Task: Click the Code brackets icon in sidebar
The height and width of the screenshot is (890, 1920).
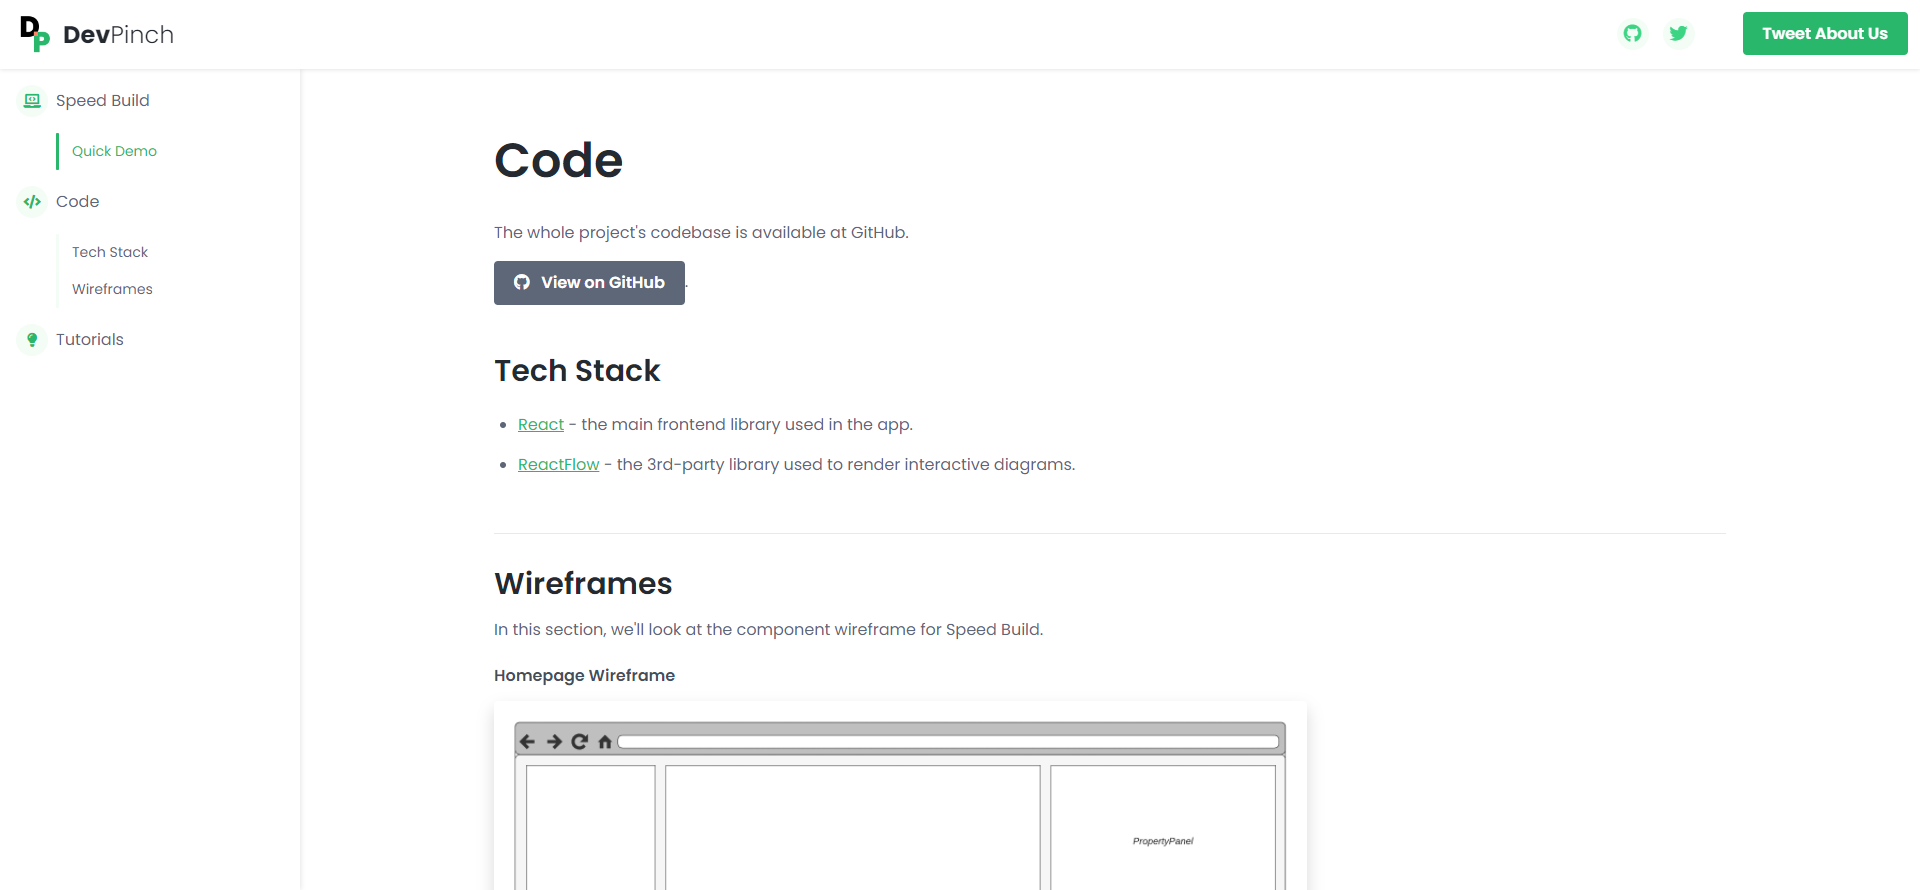Action: click(x=32, y=201)
